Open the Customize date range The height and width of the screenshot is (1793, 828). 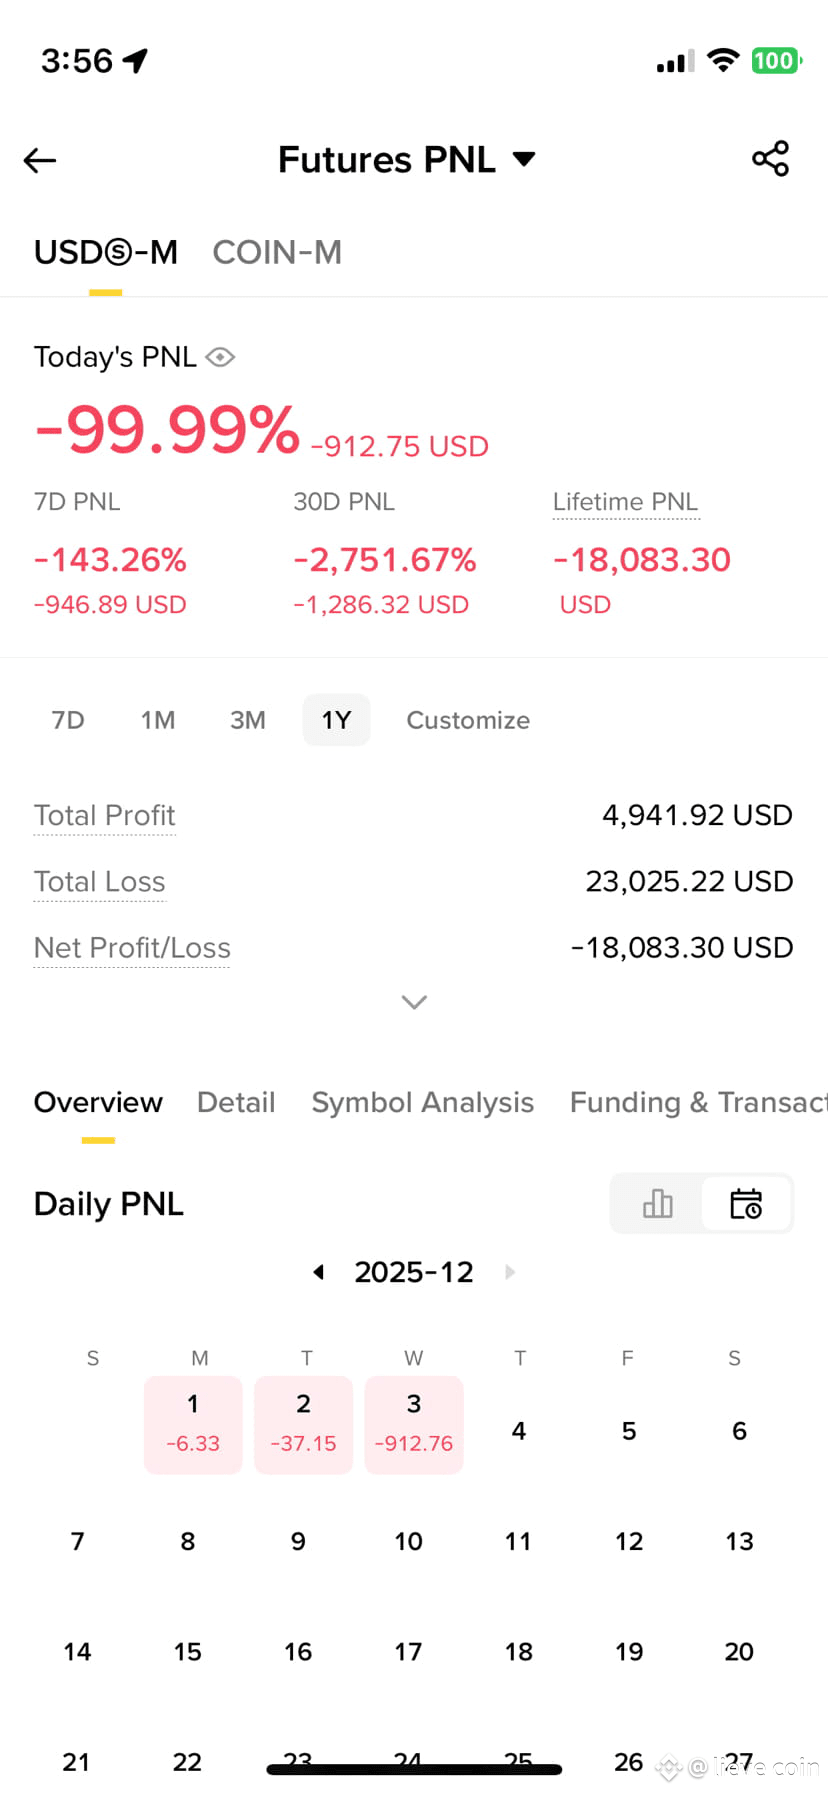468,720
